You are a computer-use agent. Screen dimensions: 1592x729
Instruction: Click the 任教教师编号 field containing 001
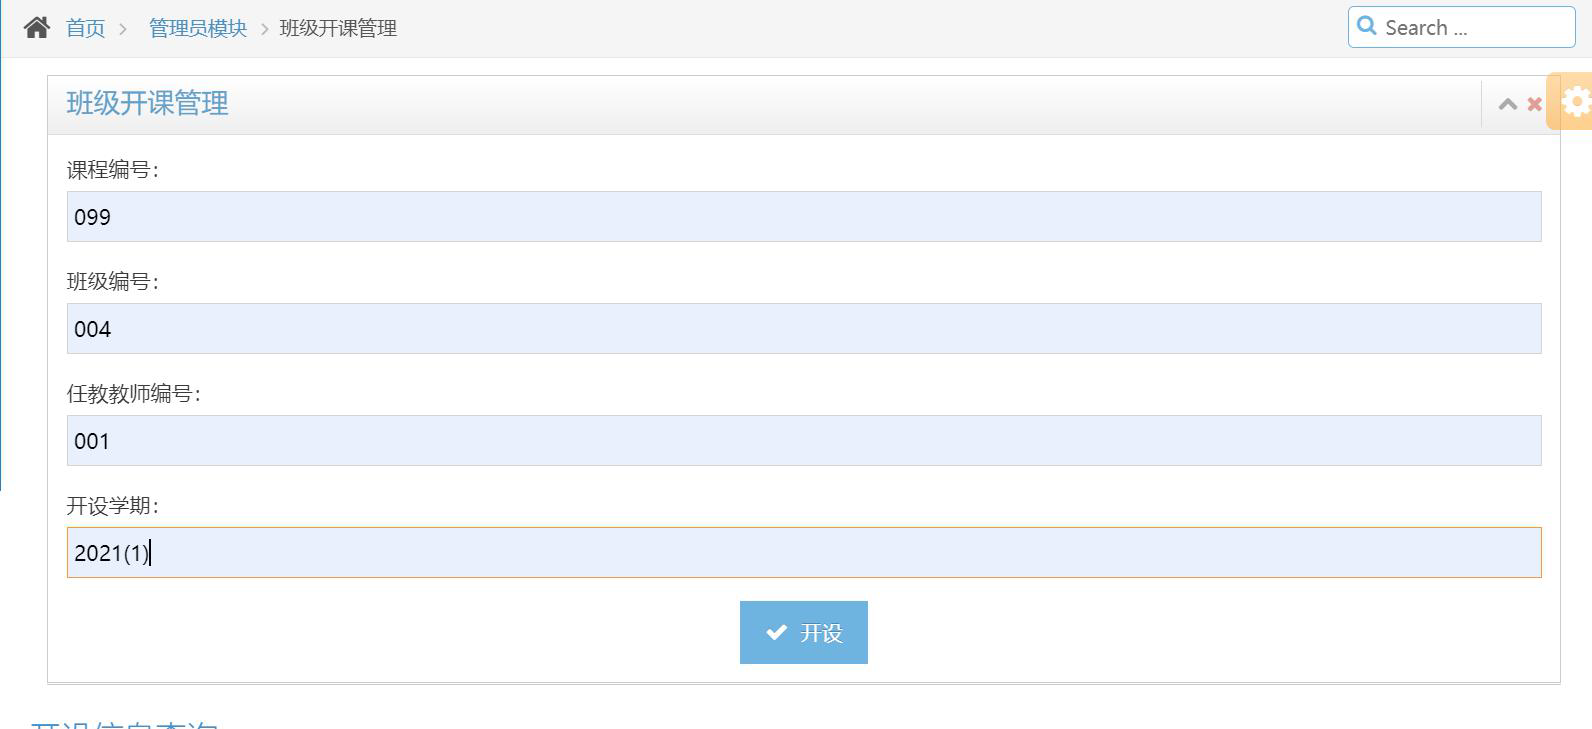pyautogui.click(x=804, y=440)
